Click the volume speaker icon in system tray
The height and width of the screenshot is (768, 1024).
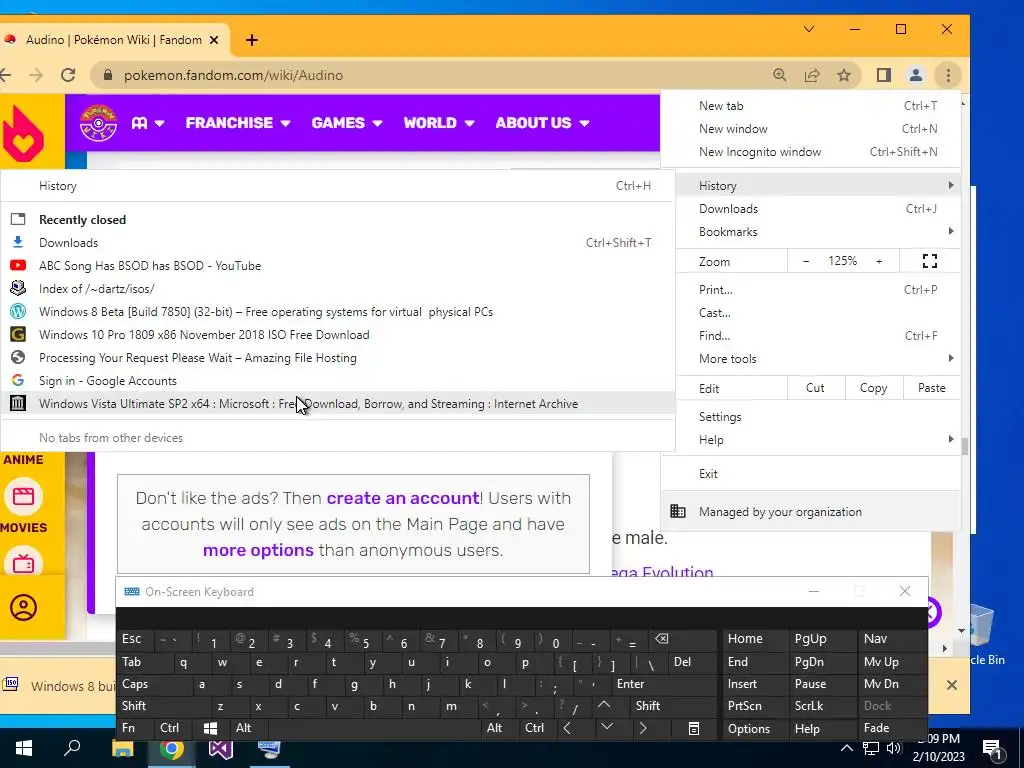tap(893, 748)
